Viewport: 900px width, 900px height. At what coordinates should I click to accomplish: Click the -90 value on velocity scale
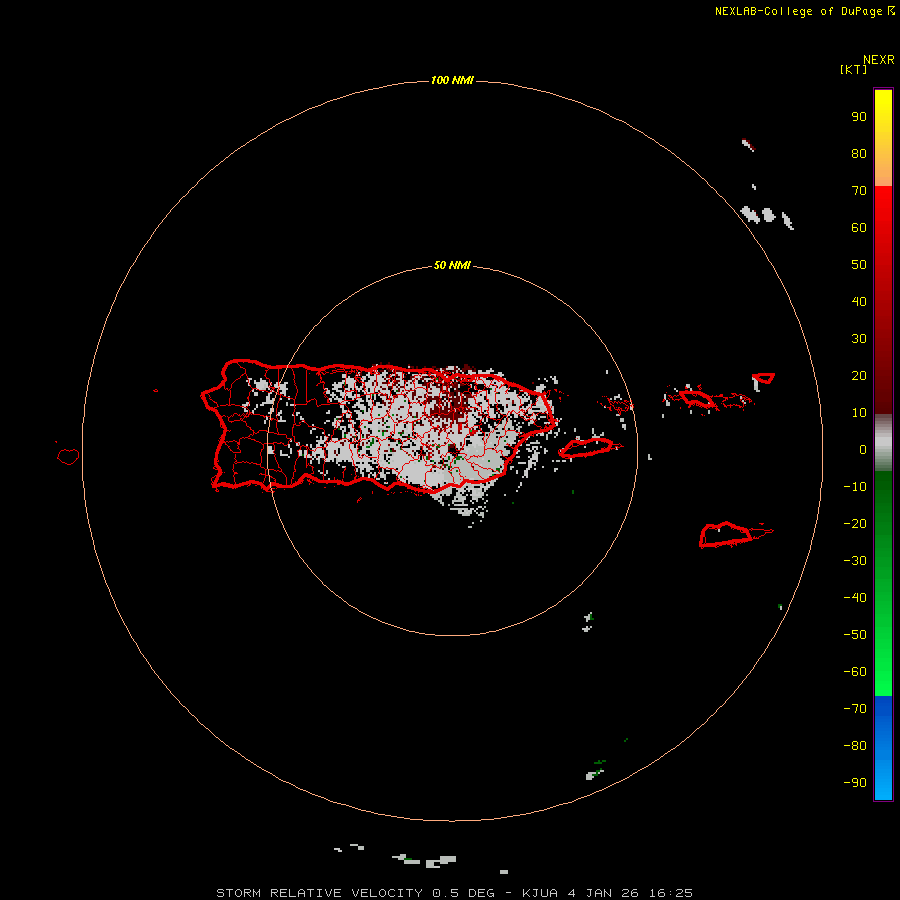855,783
